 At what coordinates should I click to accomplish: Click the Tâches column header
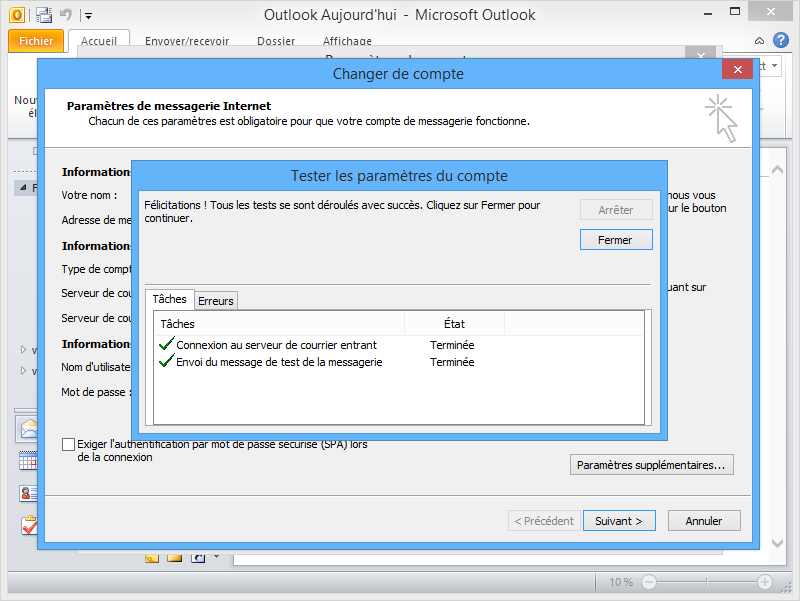(279, 324)
